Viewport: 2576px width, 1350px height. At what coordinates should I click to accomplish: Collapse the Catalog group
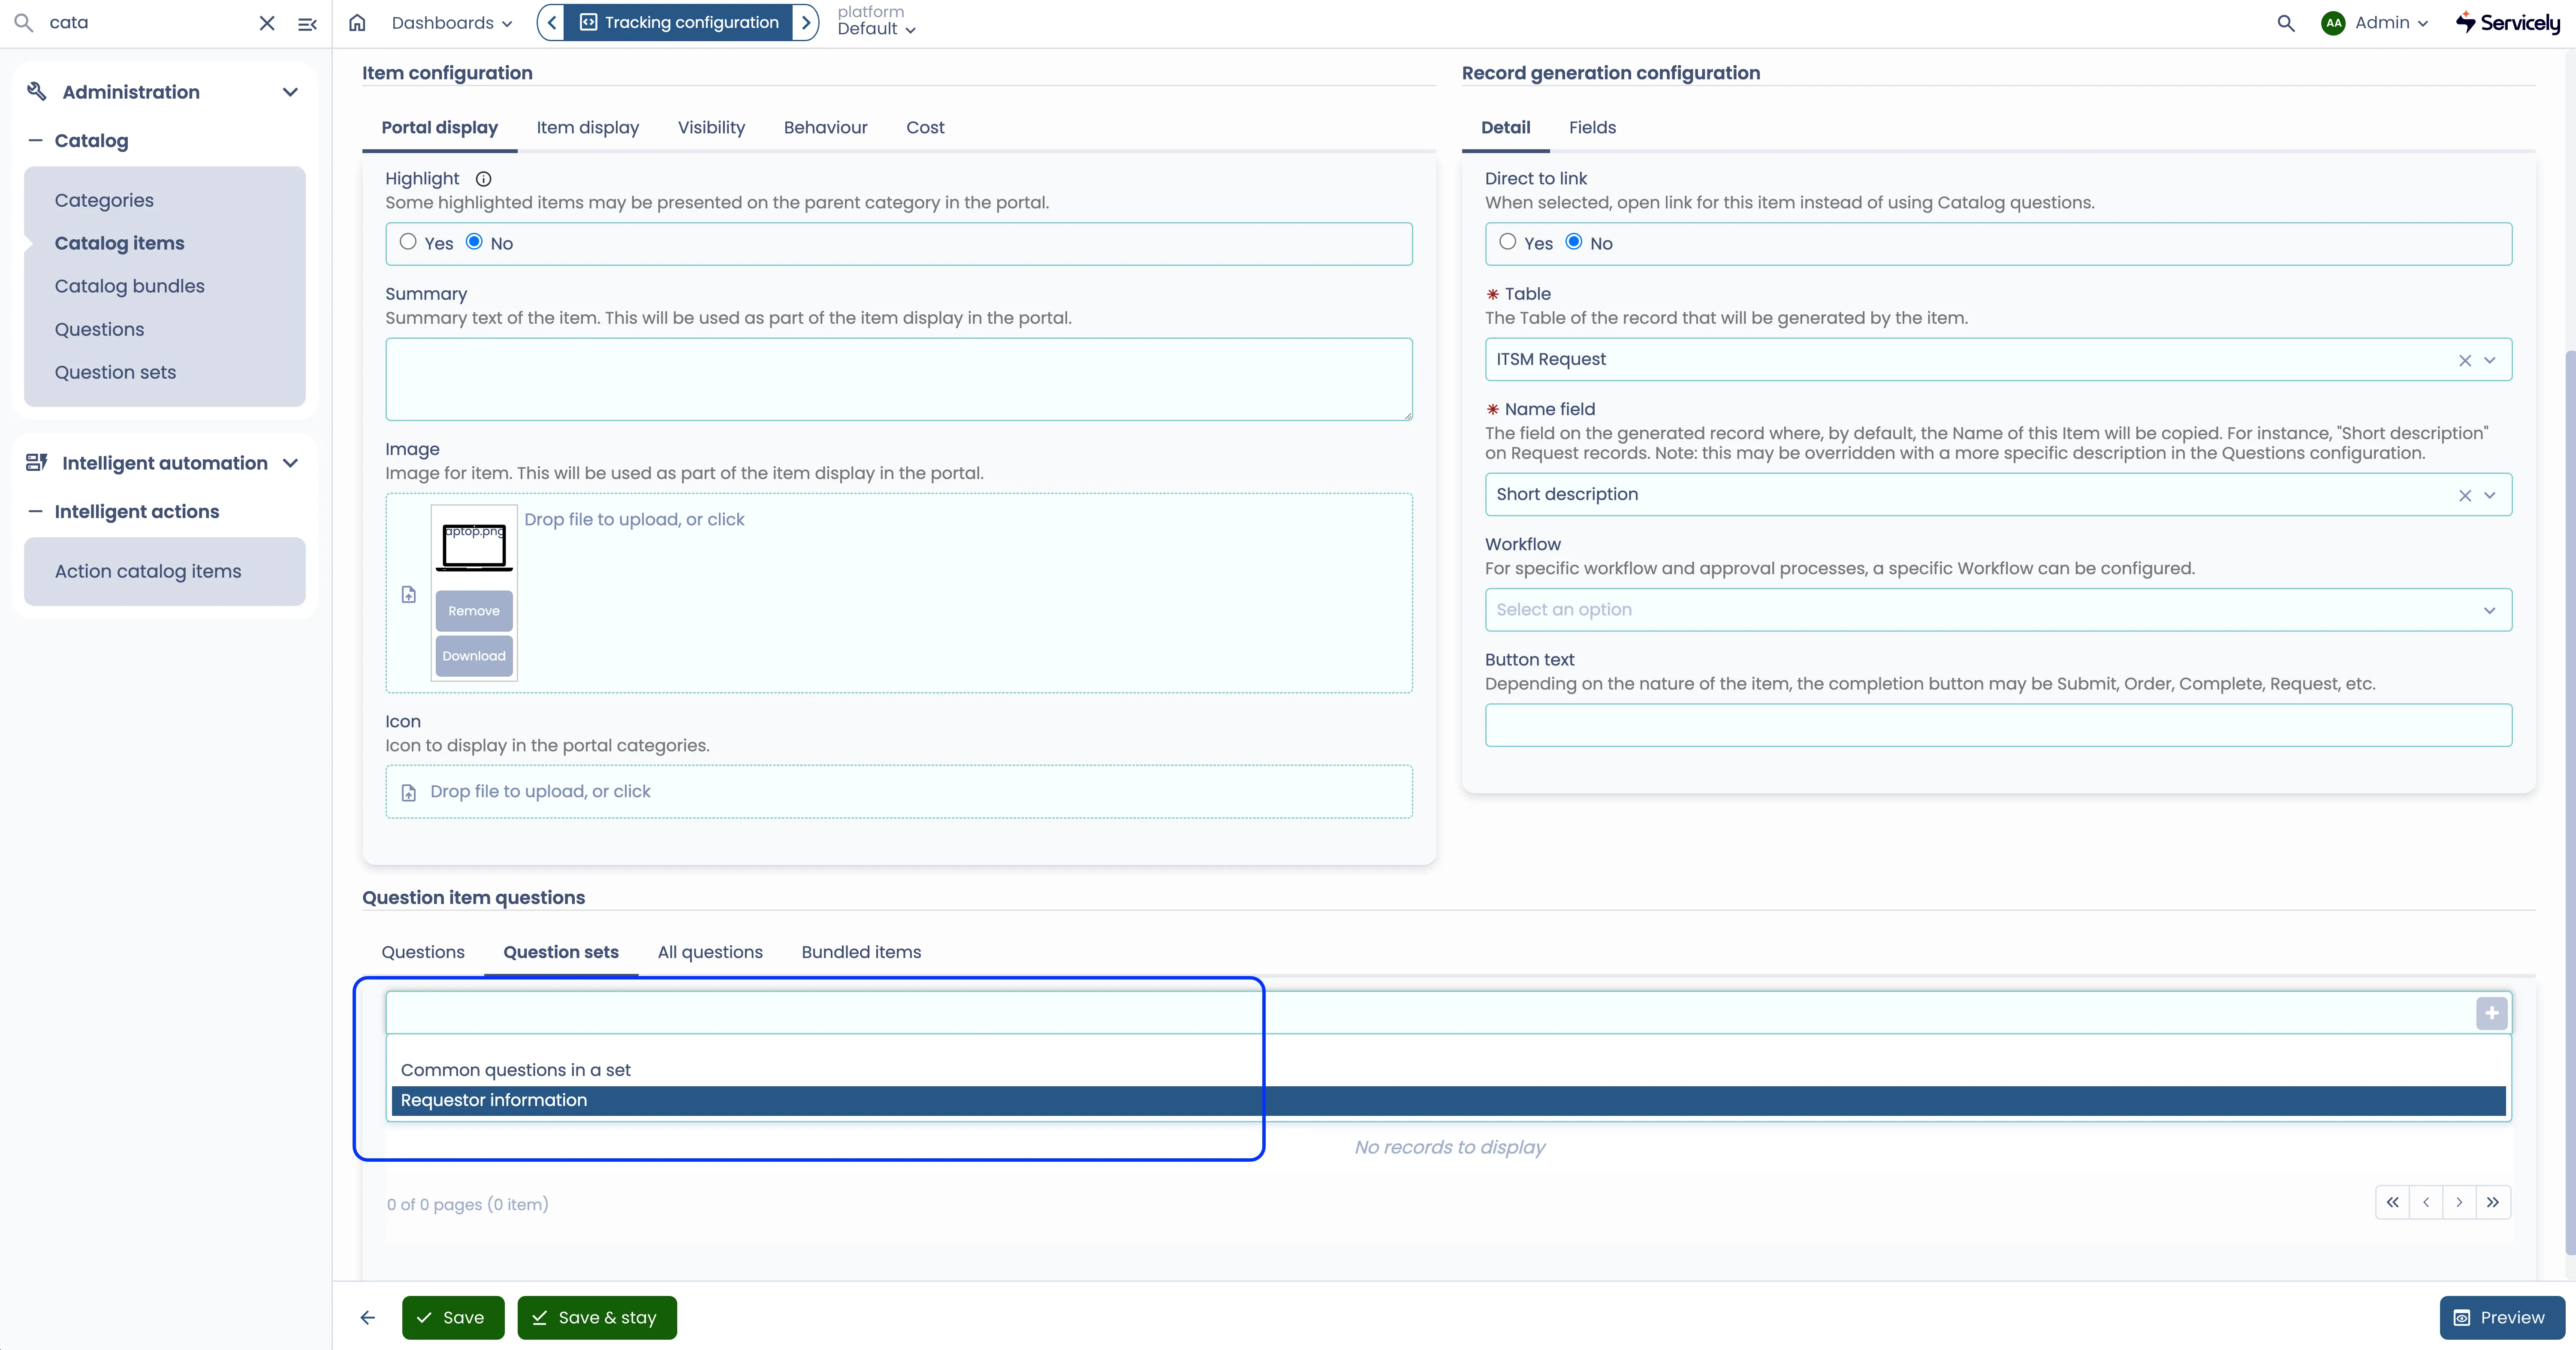pos(36,141)
